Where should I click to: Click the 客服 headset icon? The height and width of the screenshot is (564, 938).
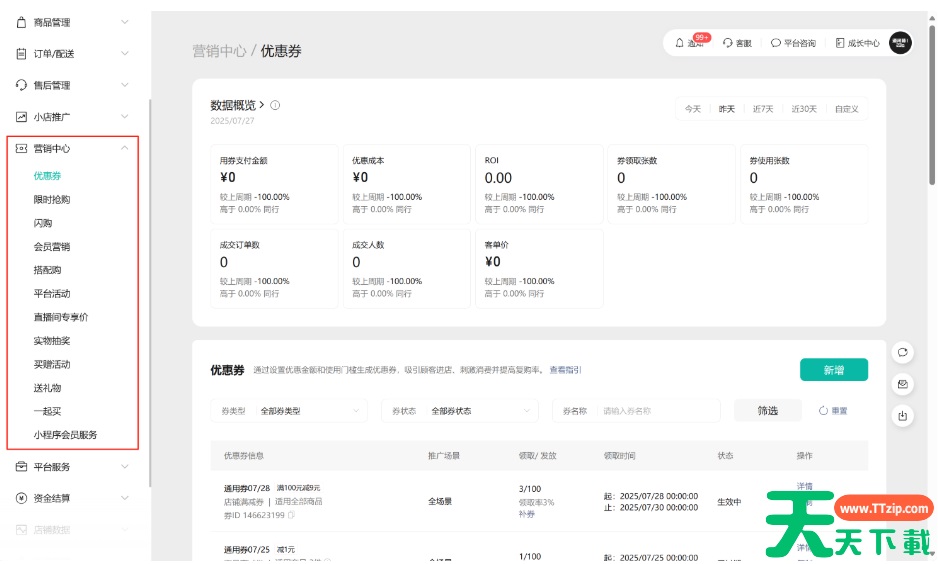(x=728, y=43)
